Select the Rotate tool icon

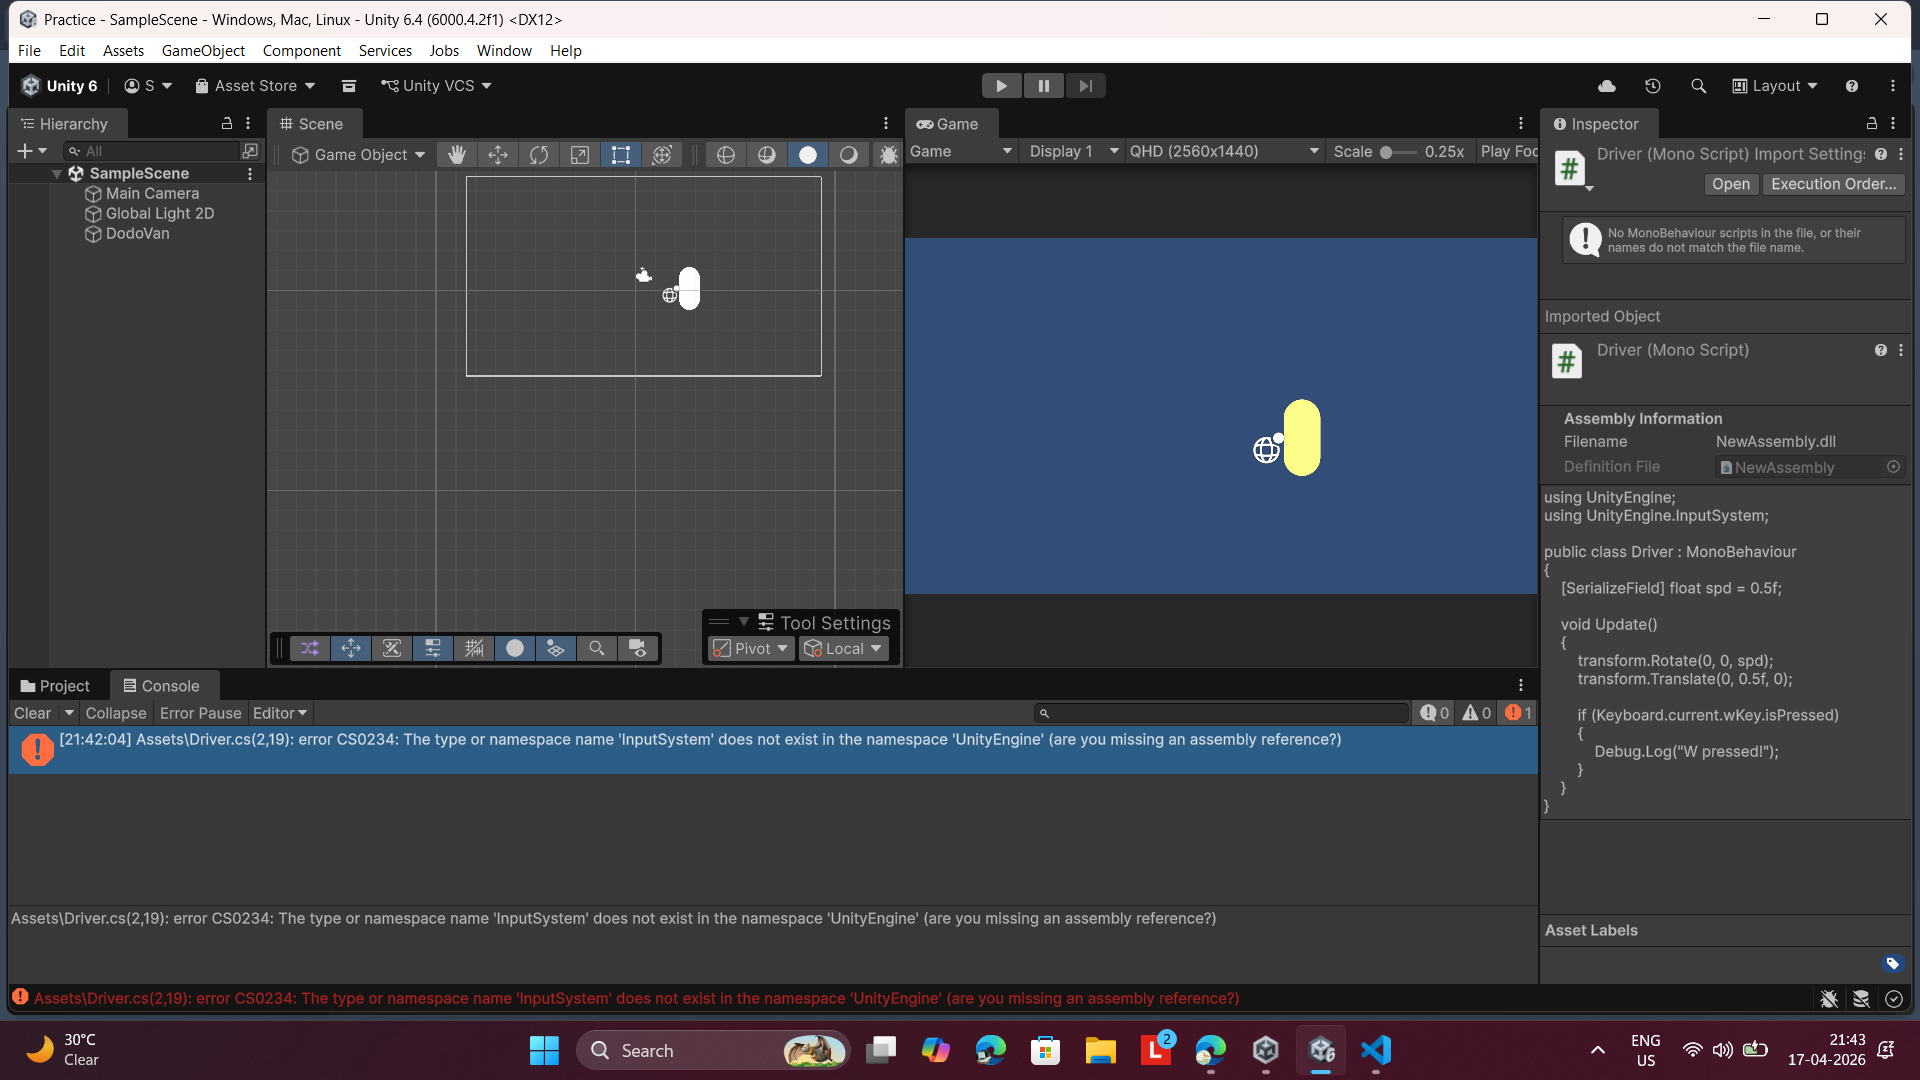(539, 155)
